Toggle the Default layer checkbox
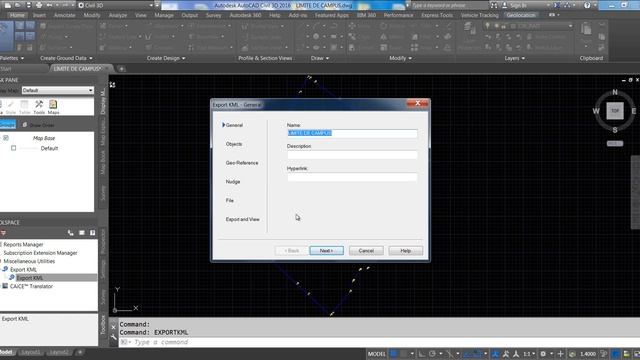 coord(13,148)
